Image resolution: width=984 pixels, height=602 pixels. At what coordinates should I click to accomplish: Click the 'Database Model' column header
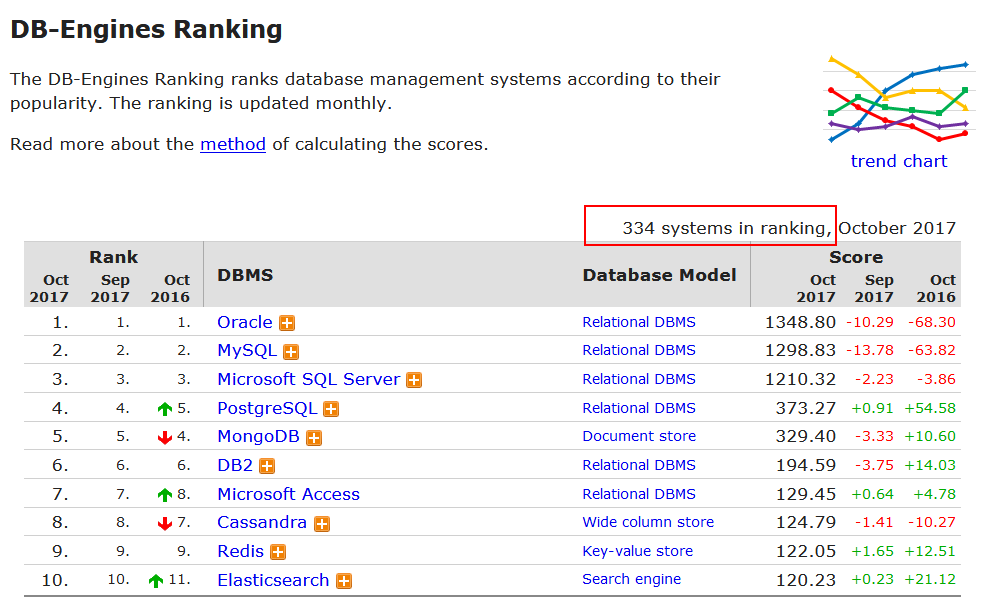coord(660,275)
